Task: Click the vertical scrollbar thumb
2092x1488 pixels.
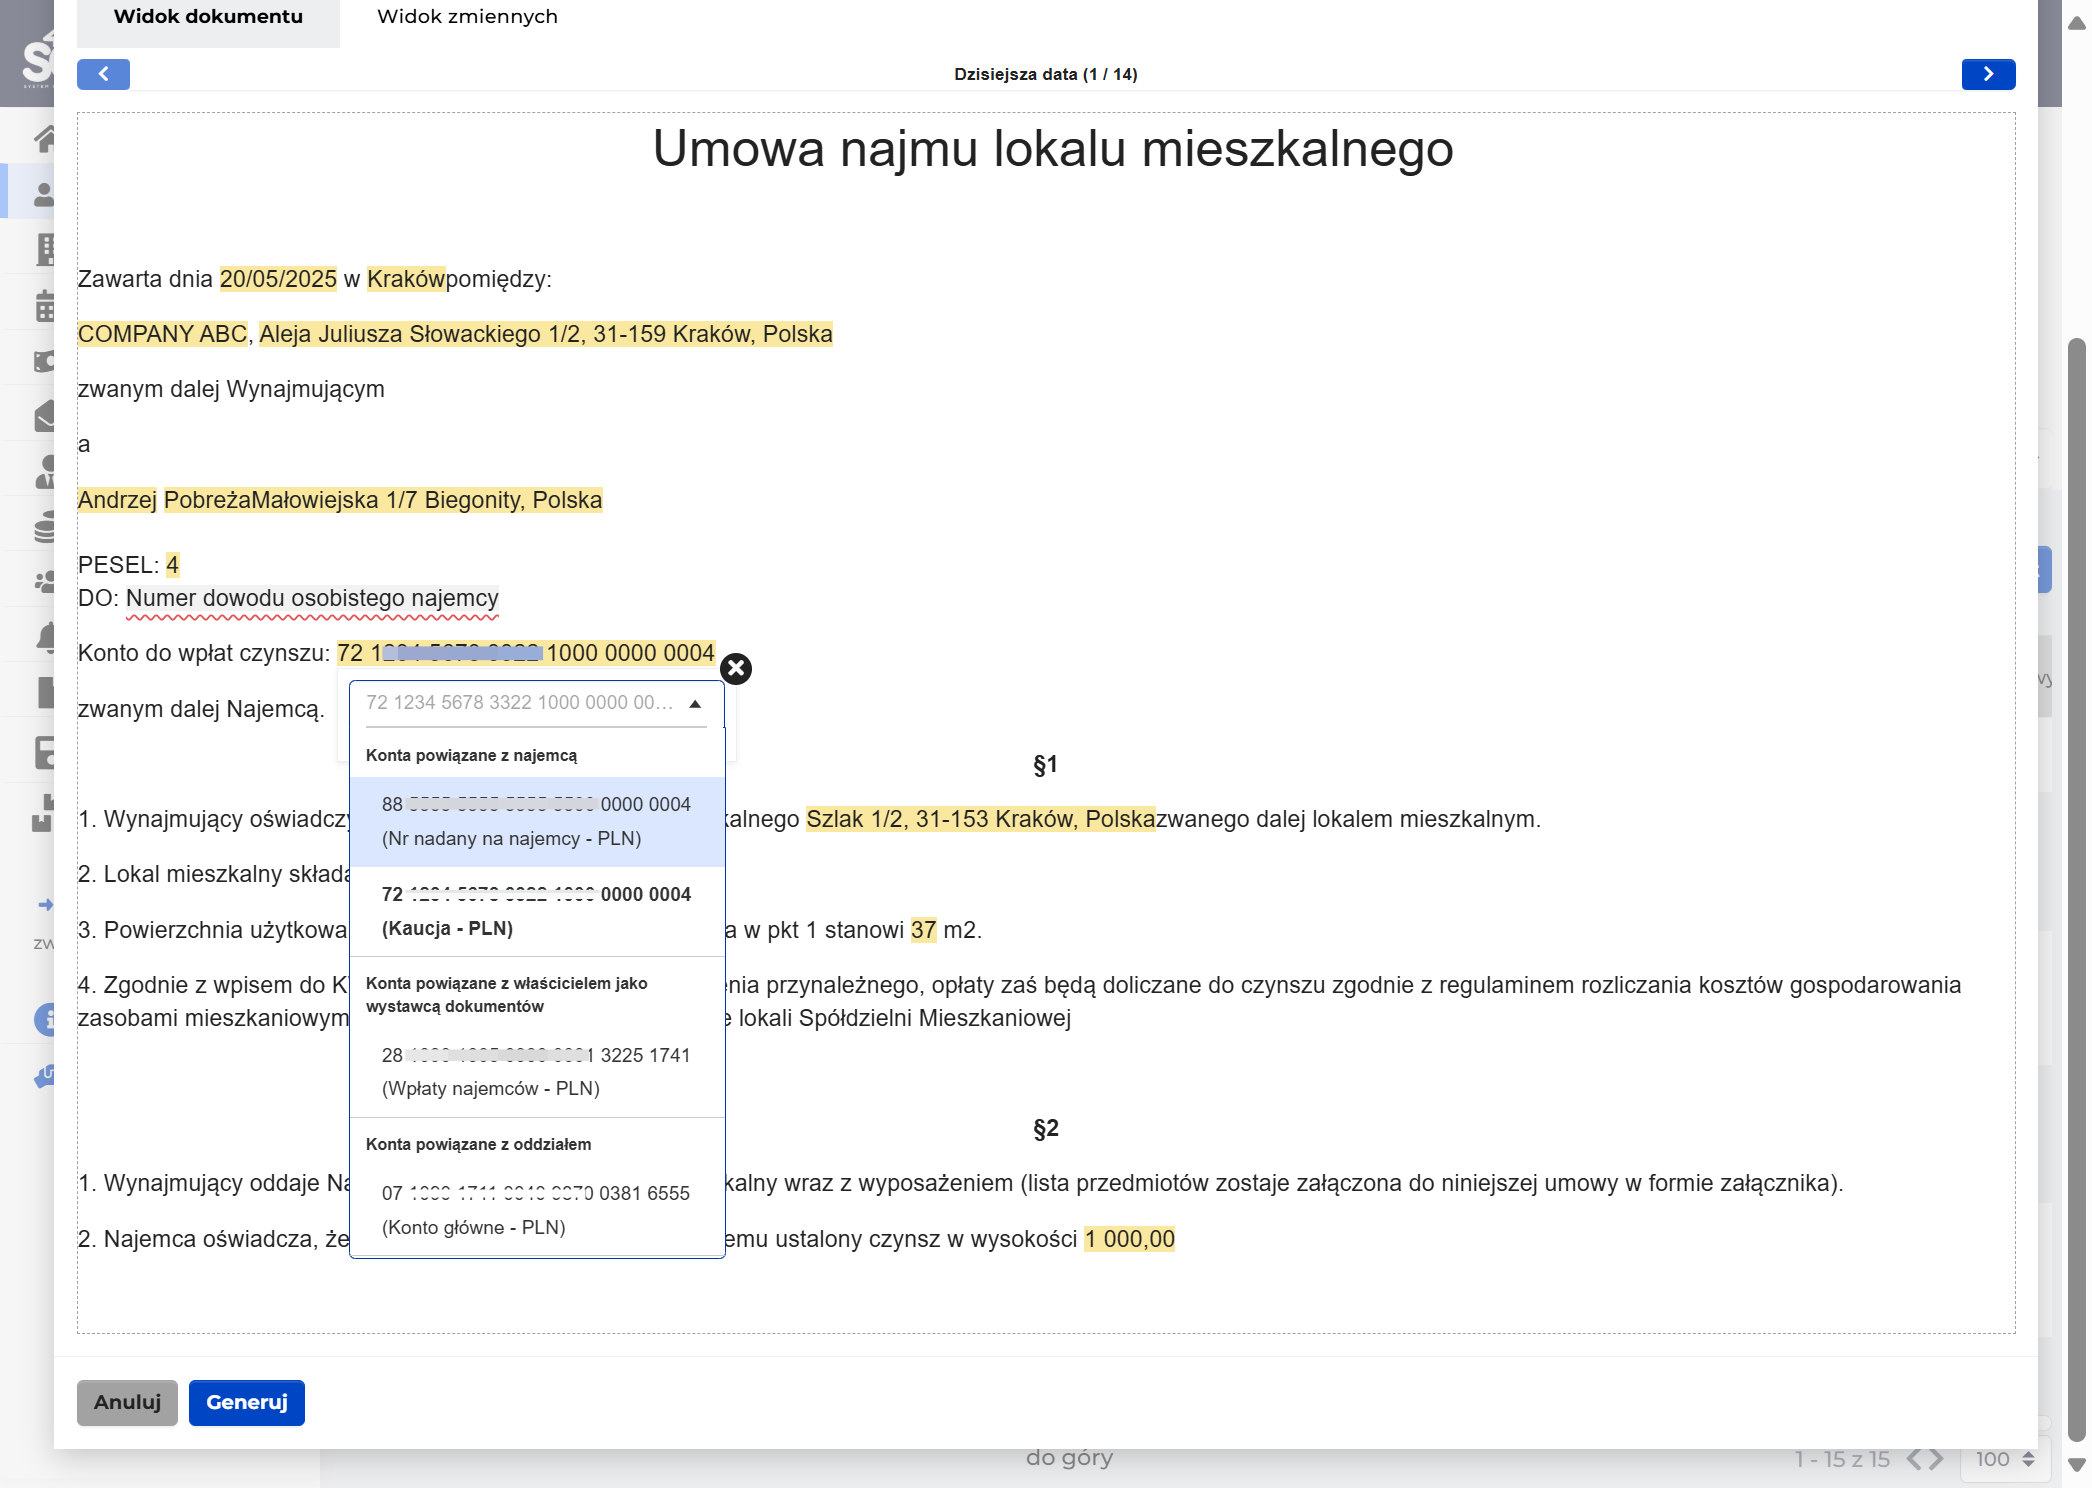Action: (2077, 890)
